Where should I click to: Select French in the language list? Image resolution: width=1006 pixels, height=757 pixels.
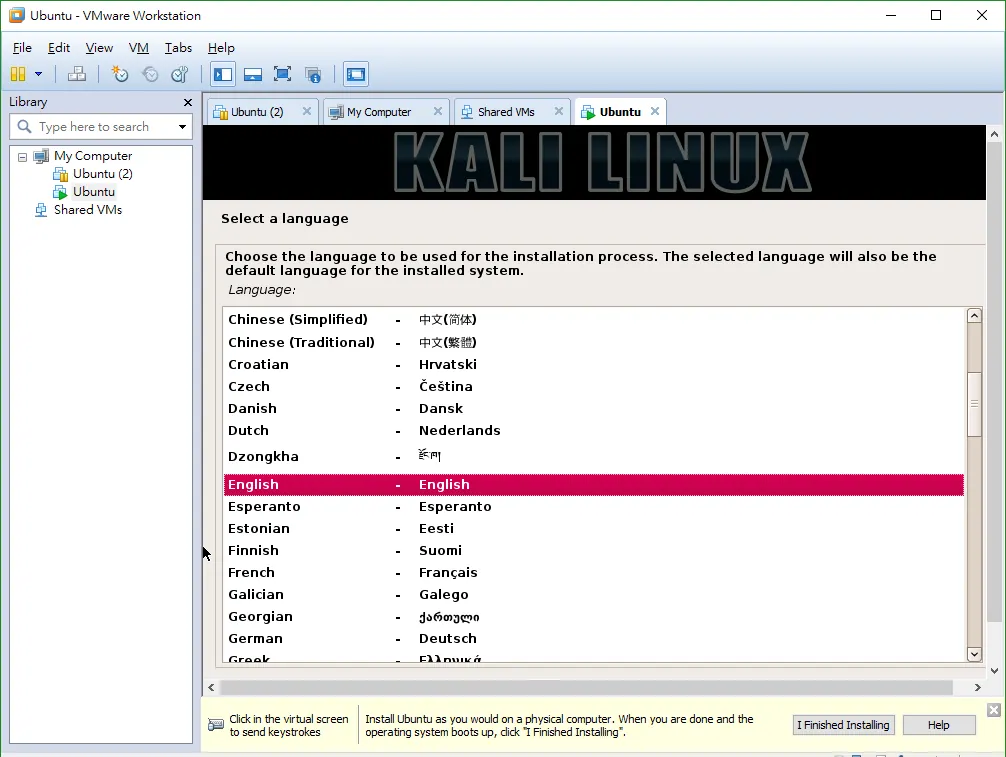click(x=593, y=572)
